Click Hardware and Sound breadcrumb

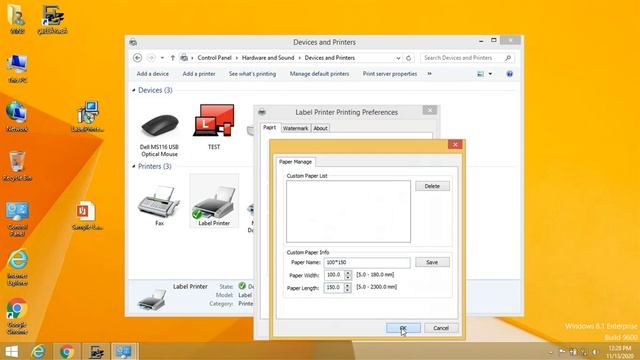click(268, 58)
